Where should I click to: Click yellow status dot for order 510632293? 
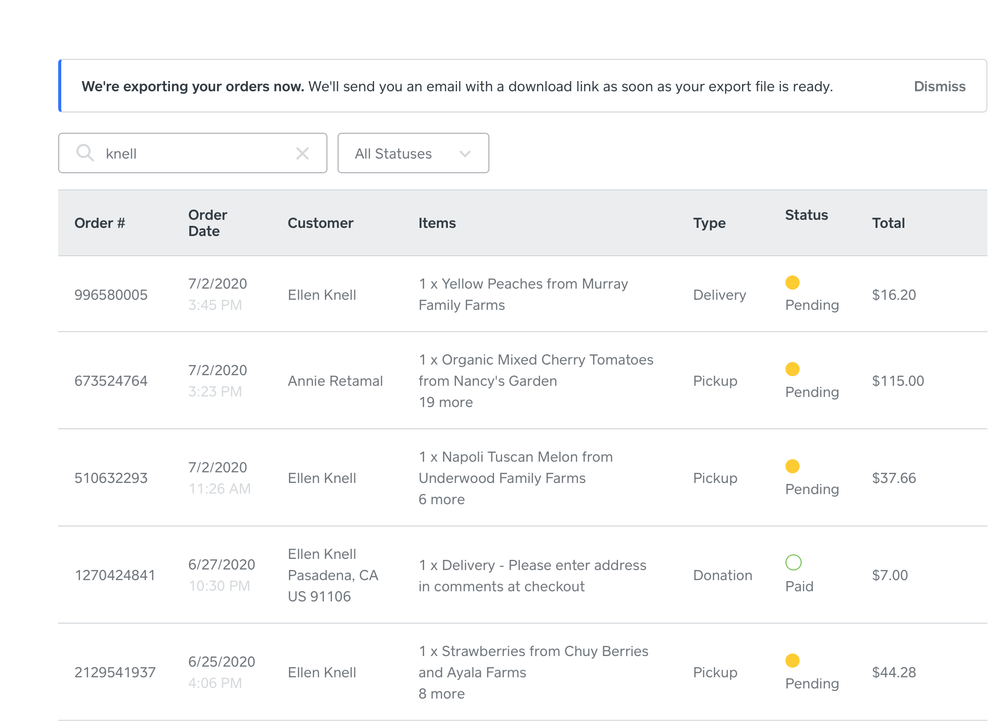792,466
